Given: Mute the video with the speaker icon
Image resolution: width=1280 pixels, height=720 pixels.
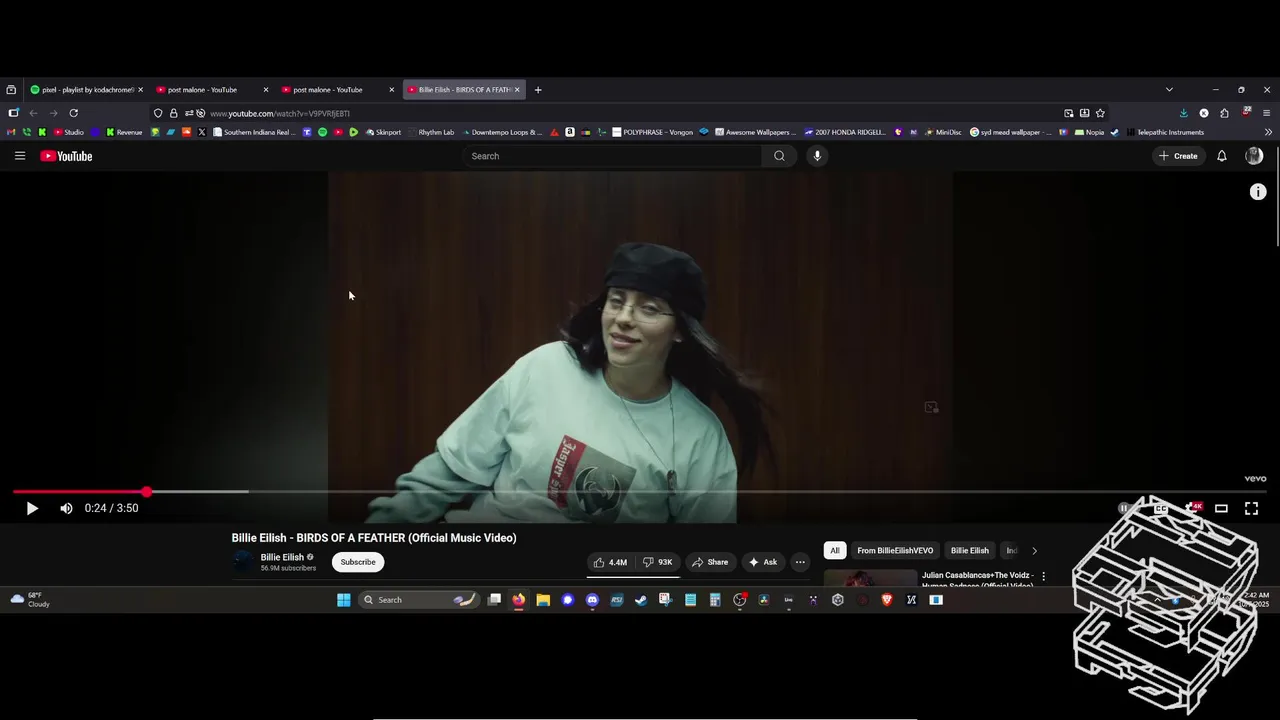Looking at the screenshot, I should pos(66,508).
